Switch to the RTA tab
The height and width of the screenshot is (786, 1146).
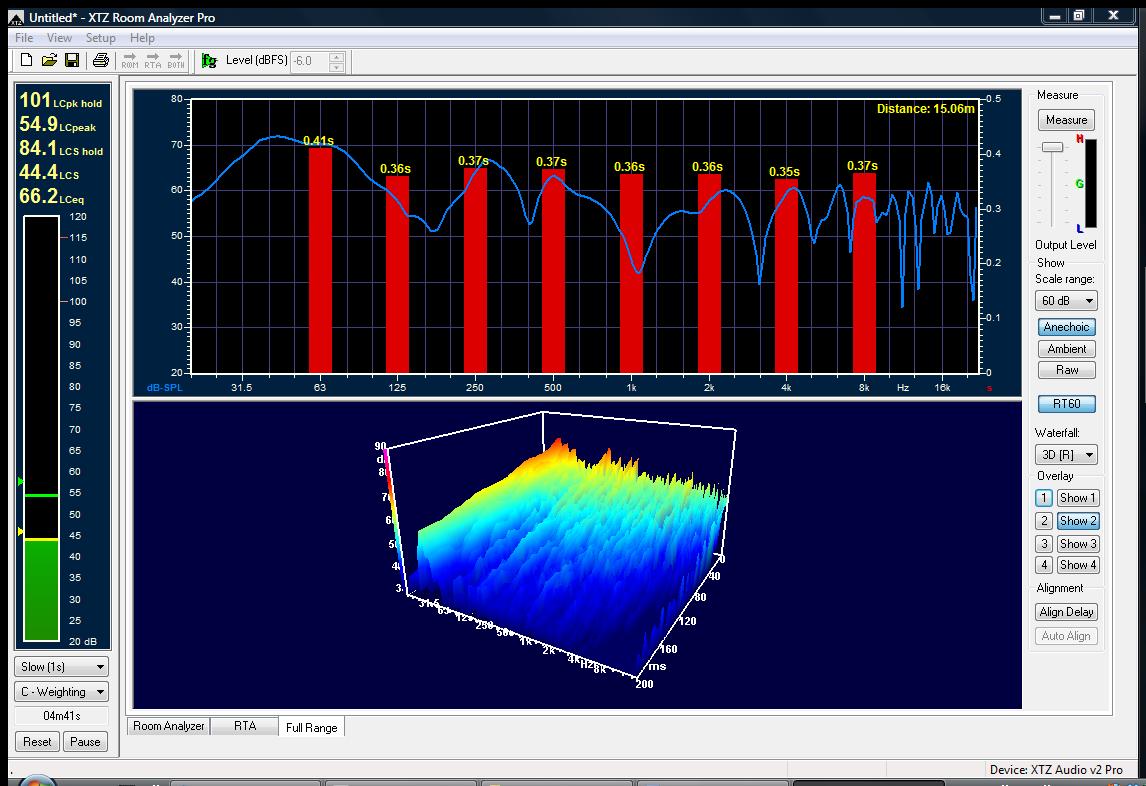244,726
